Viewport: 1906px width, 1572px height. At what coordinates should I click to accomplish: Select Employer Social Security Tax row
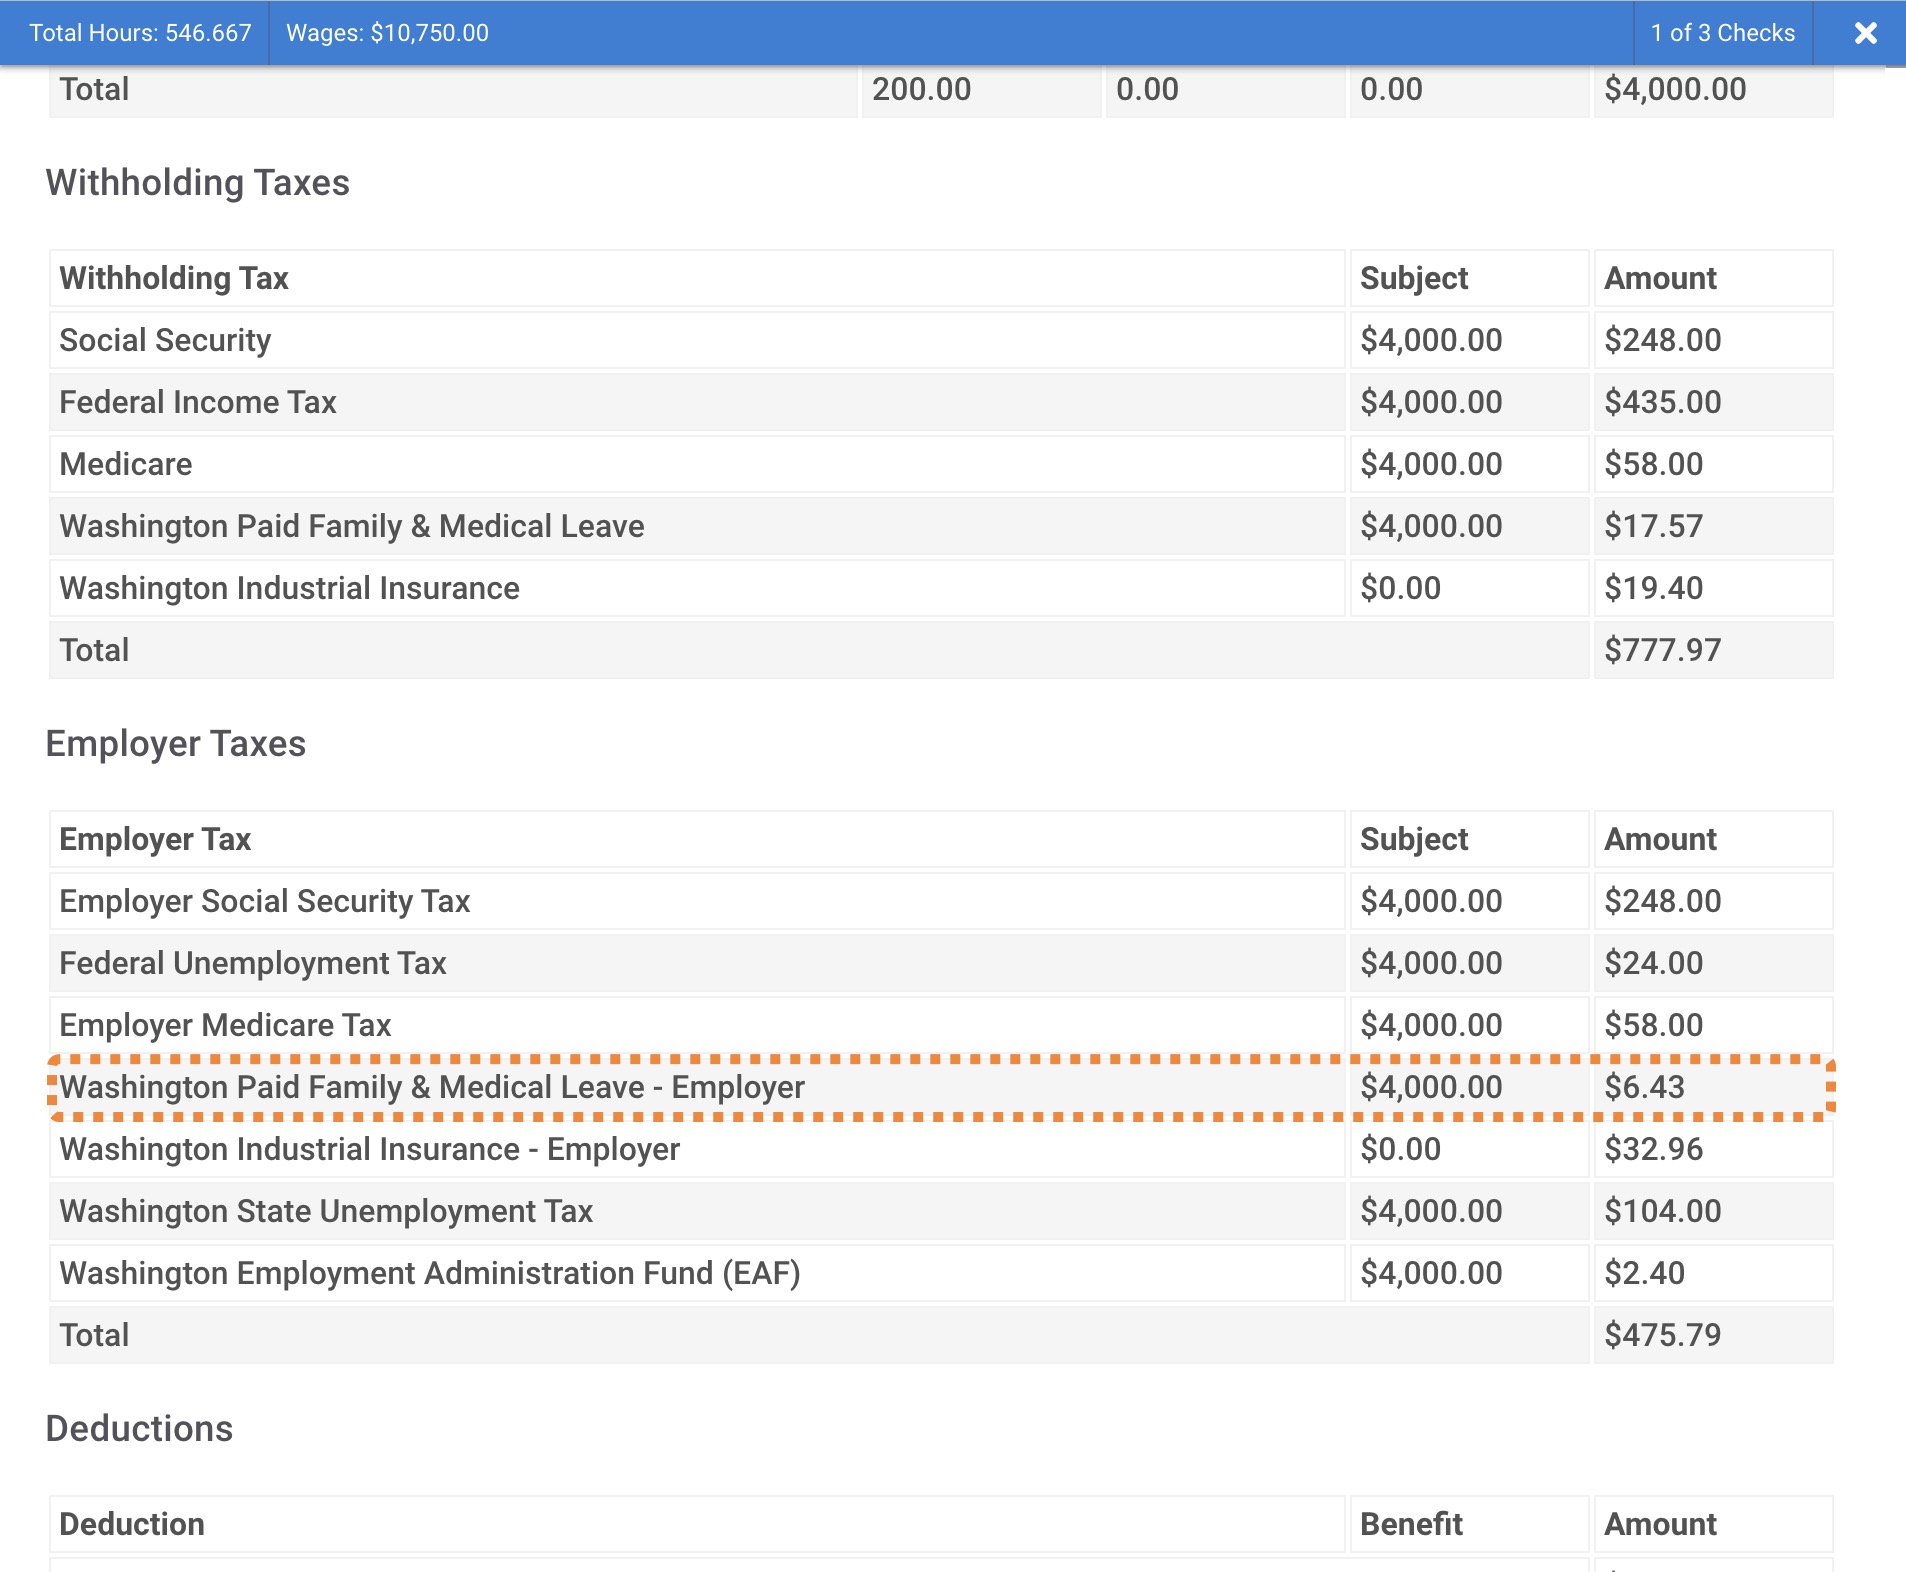coord(265,901)
